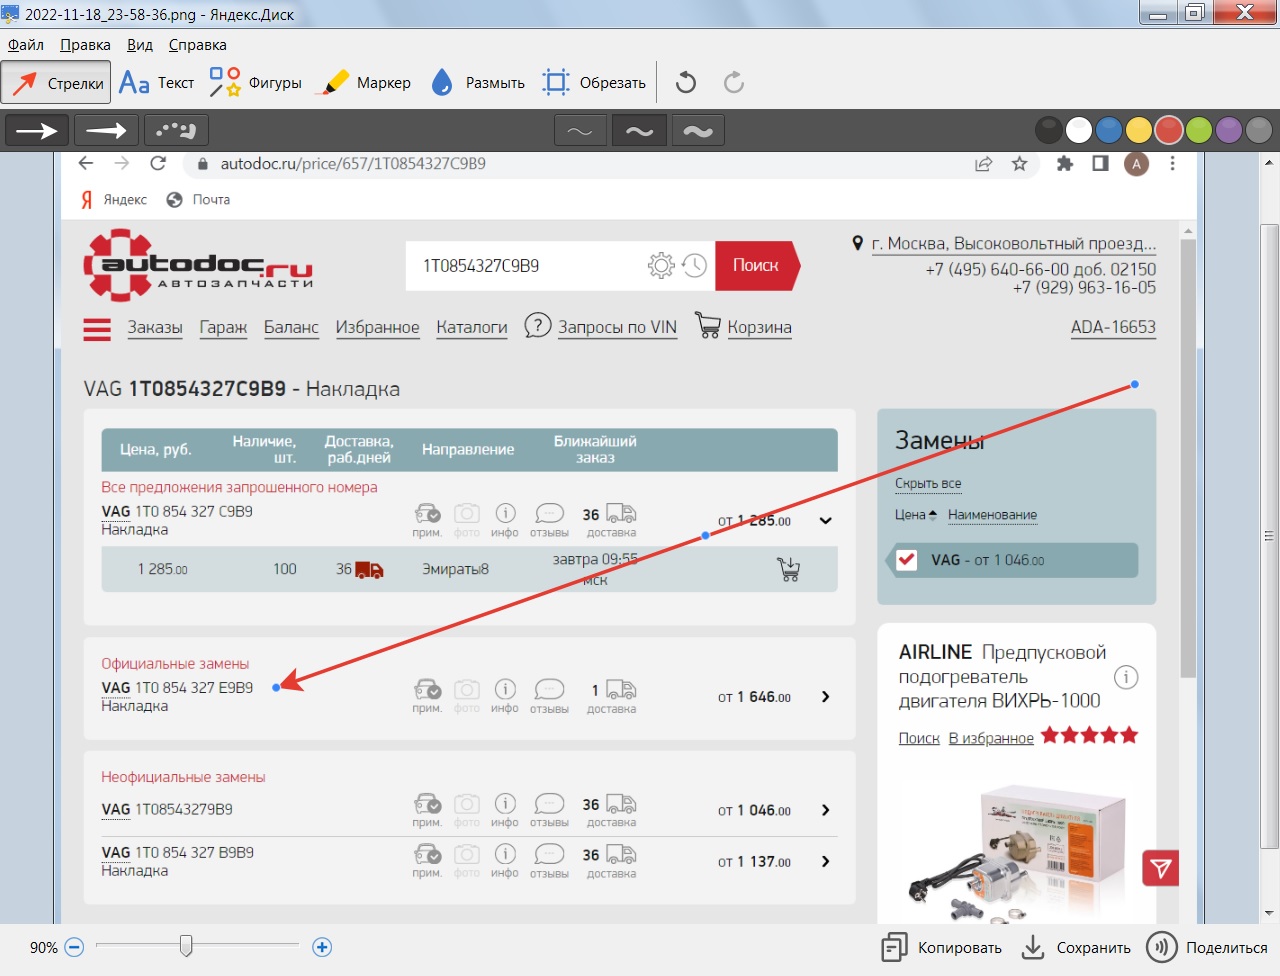Click the browser reload icon
The width and height of the screenshot is (1280, 976).
point(158,163)
